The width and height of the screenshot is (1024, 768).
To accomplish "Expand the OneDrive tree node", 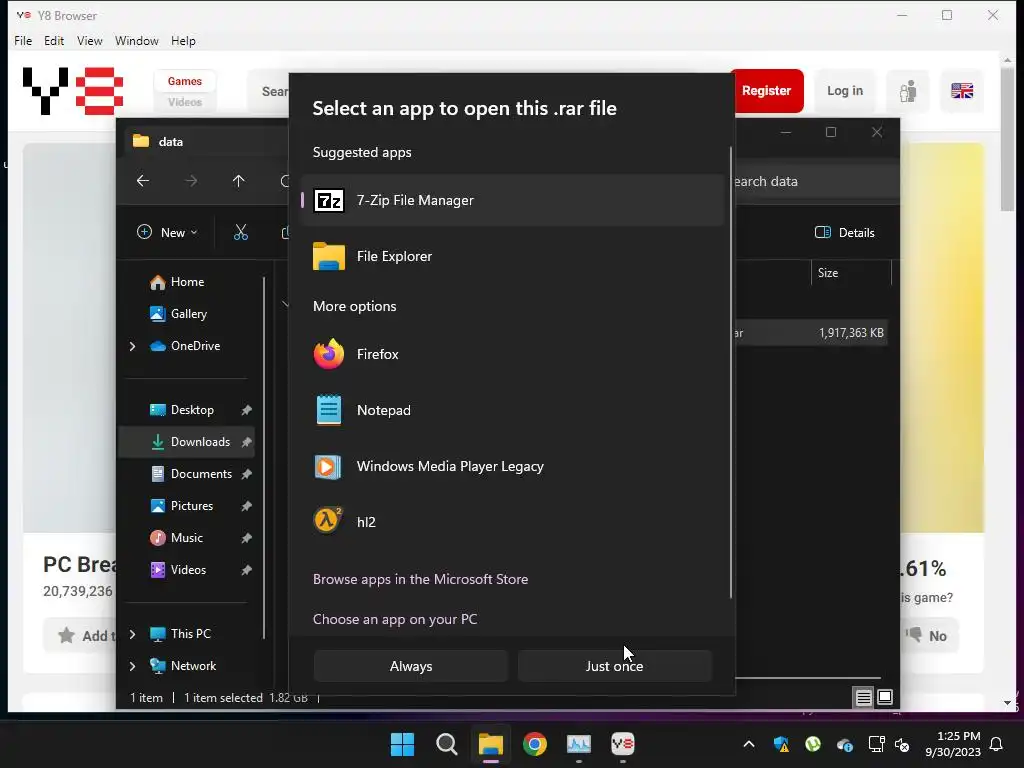I will point(133,346).
